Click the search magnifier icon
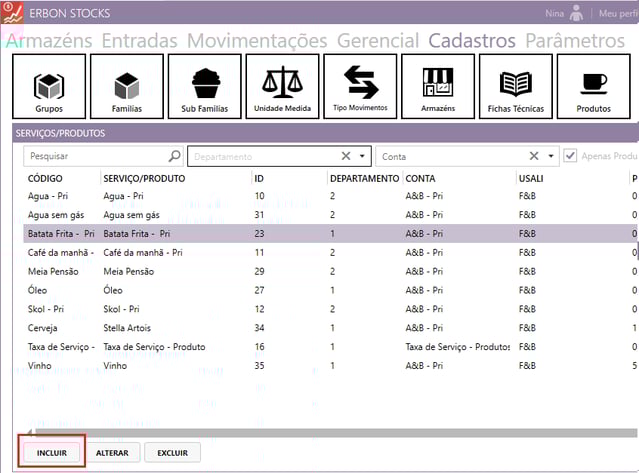Viewport: 639px width, 473px height. coord(175,156)
